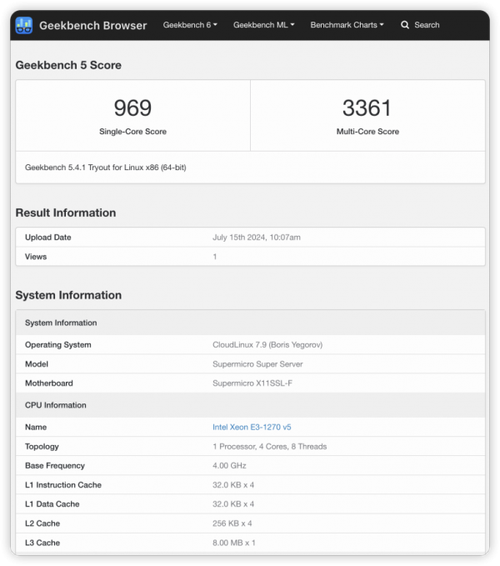Viewport: 500px width, 566px height.
Task: Click the CPU Information section header
Action: 56,405
